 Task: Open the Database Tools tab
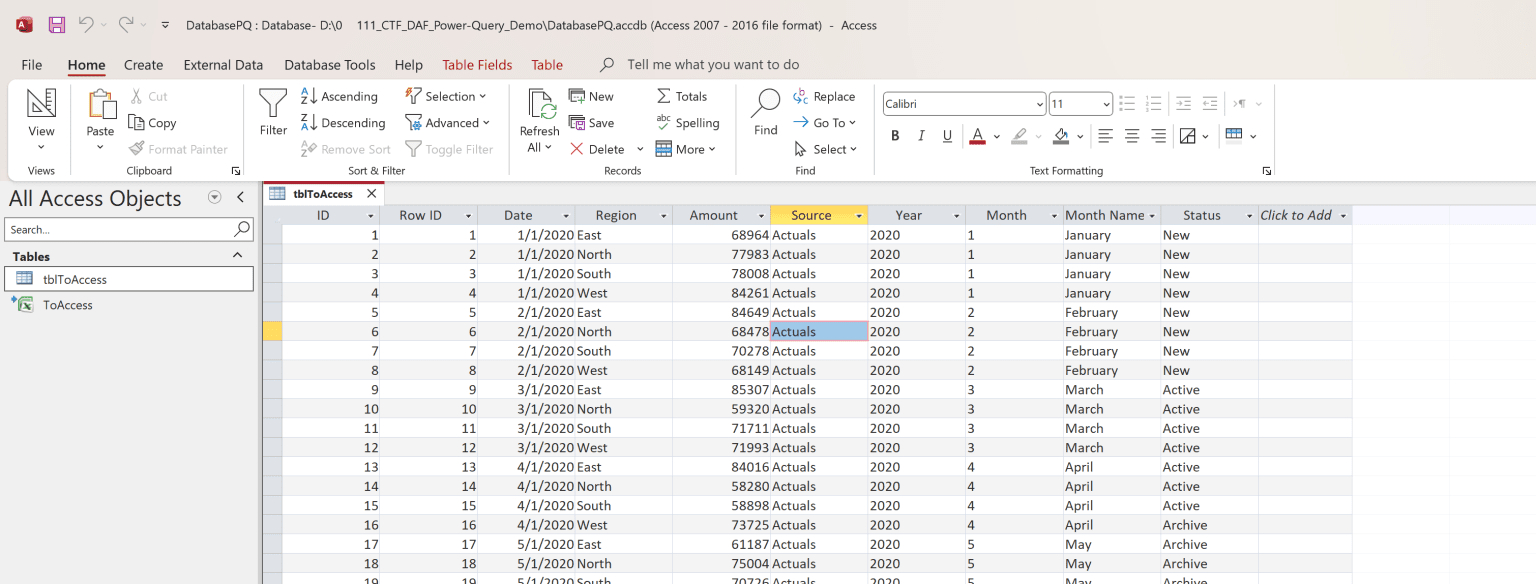330,64
